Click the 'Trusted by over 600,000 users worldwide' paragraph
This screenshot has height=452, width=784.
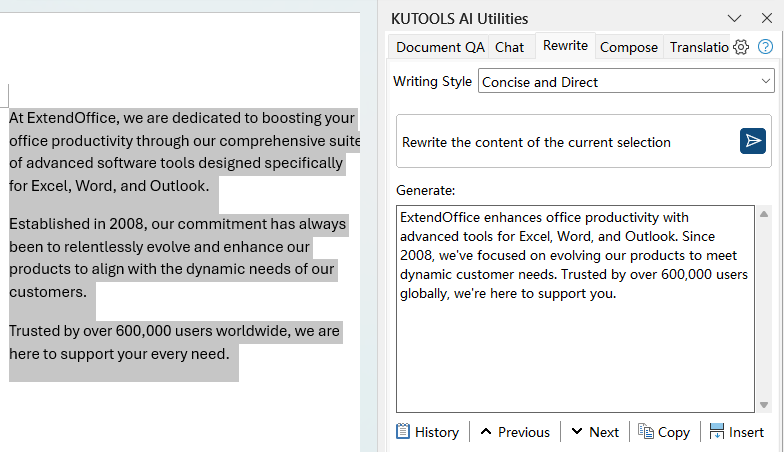coord(174,342)
